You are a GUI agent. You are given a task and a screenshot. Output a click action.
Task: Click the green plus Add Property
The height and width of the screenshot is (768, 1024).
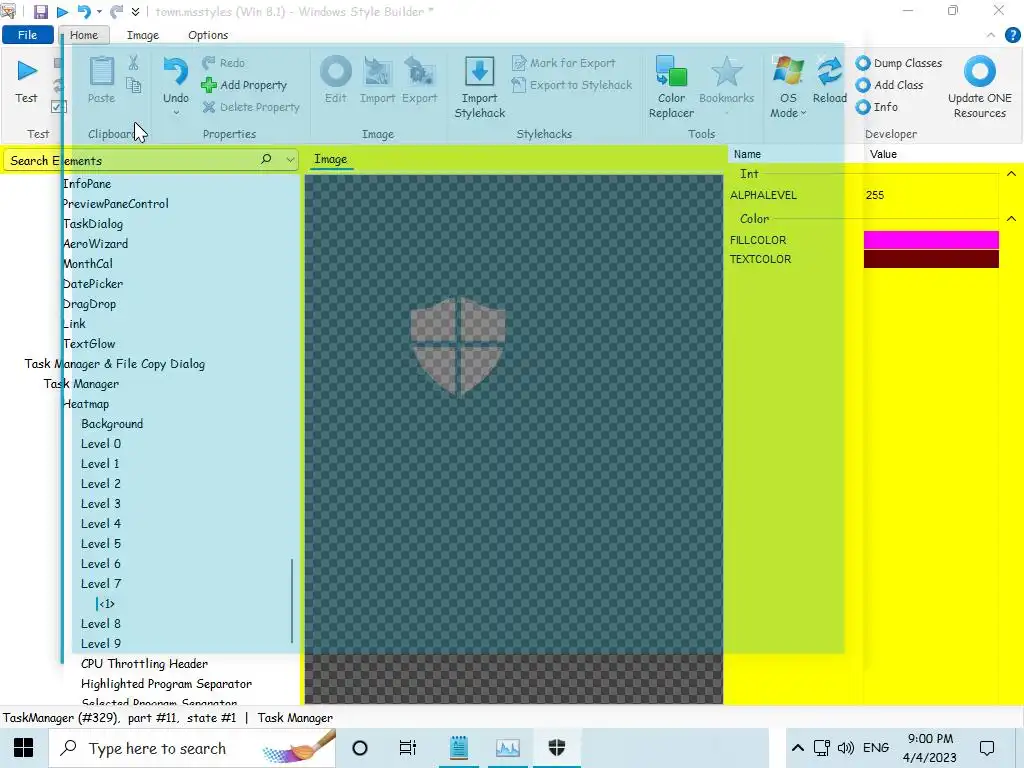coord(244,85)
